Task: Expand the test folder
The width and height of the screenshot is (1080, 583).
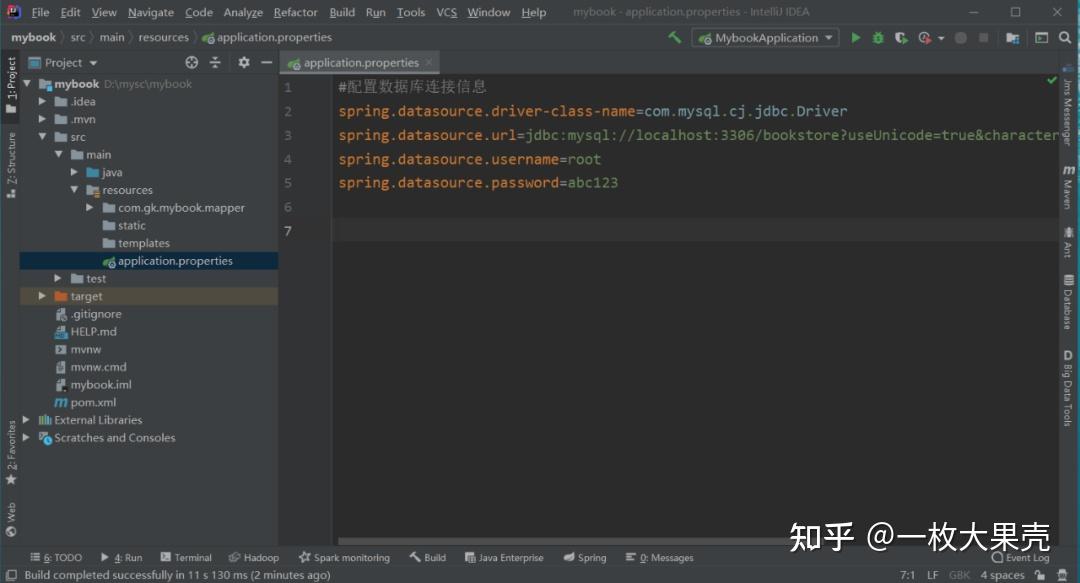Action: (x=57, y=278)
